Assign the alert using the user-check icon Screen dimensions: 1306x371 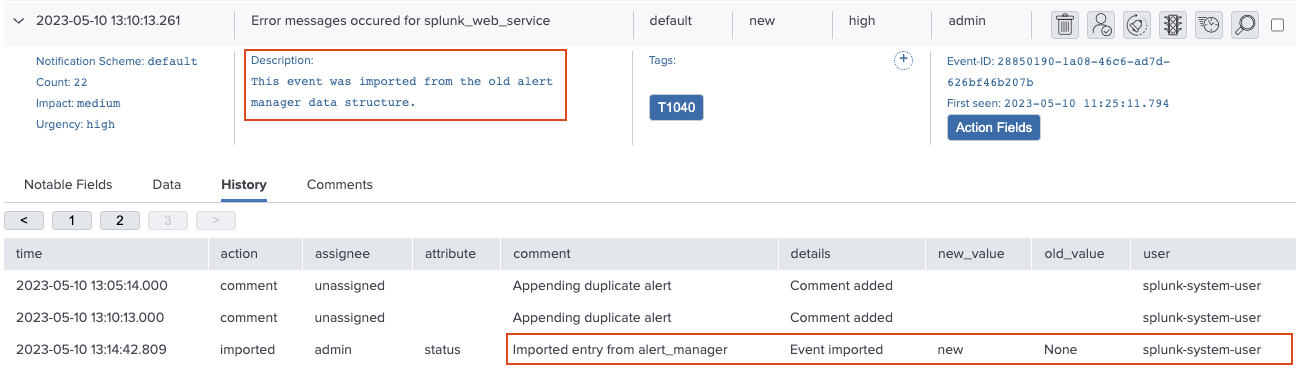coord(1101,24)
